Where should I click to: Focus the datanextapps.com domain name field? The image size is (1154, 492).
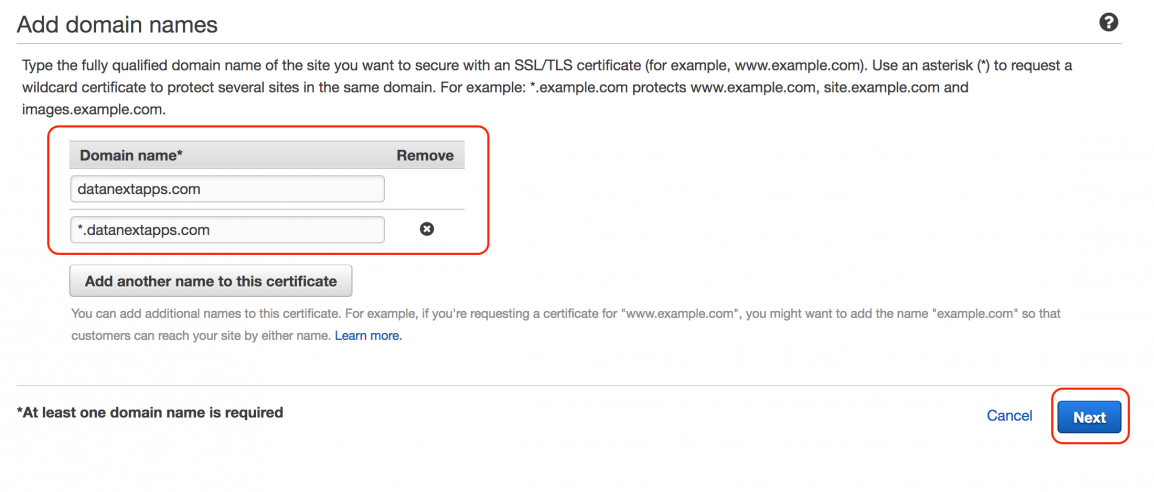point(227,189)
